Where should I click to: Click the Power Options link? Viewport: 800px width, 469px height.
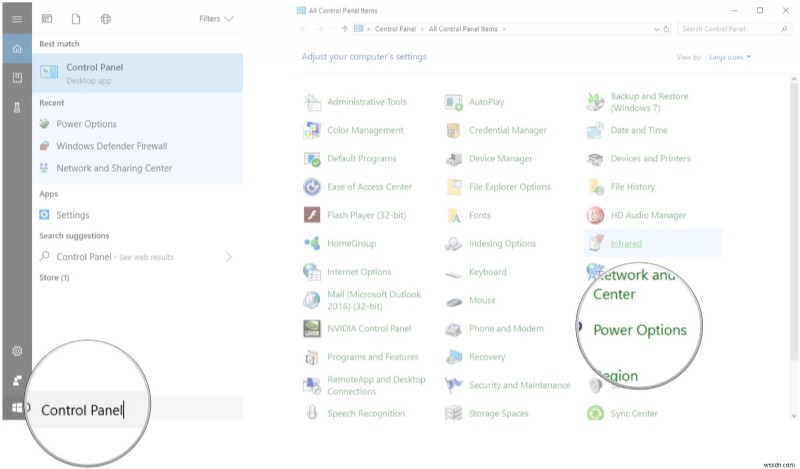coord(640,330)
